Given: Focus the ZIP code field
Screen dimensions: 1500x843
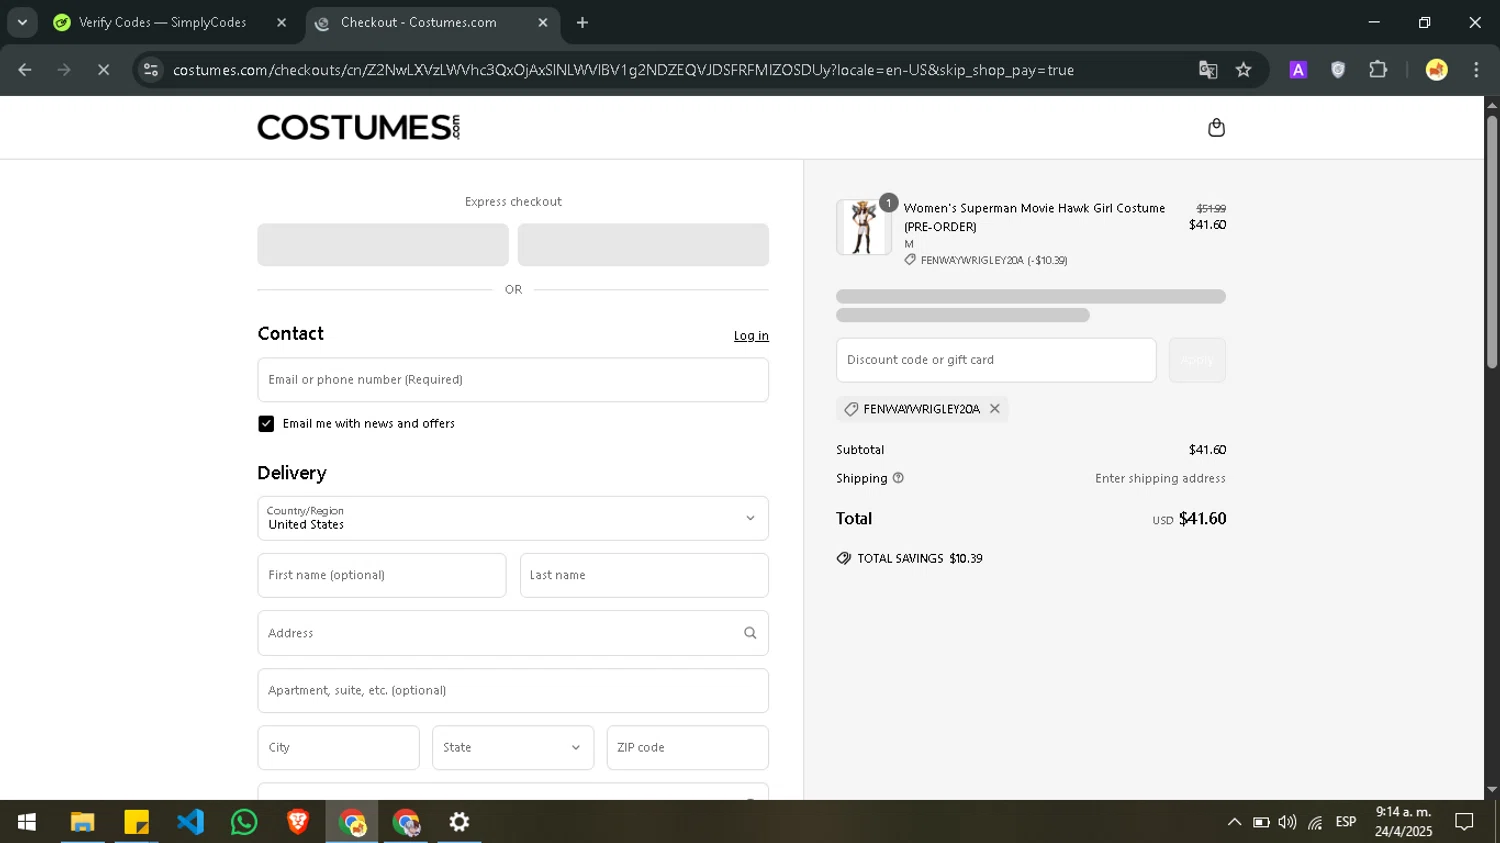Looking at the screenshot, I should 688,748.
